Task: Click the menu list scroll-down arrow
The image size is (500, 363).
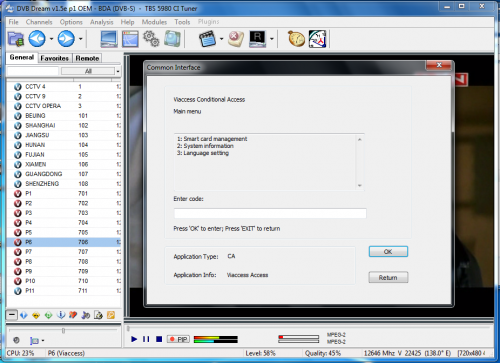Action: 360,185
